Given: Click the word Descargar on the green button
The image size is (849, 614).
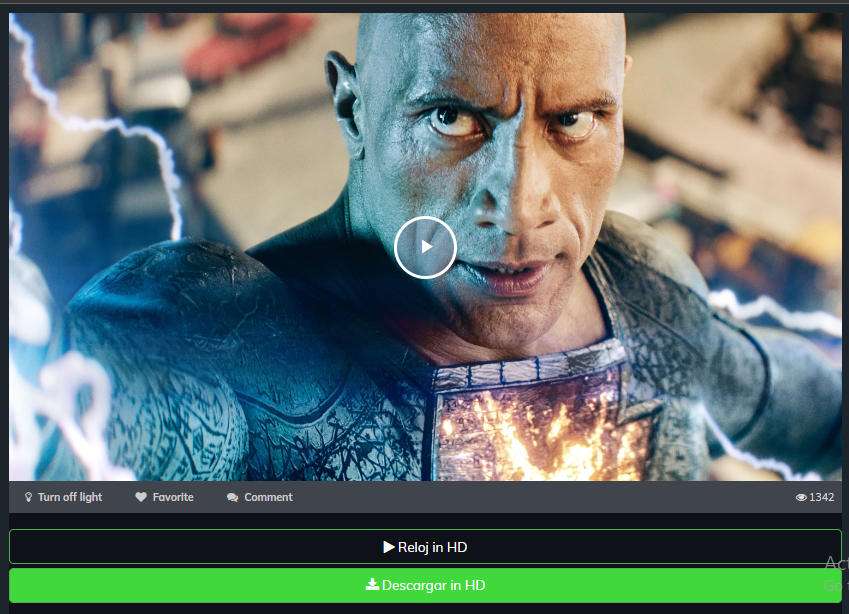Looking at the screenshot, I should 414,585.
